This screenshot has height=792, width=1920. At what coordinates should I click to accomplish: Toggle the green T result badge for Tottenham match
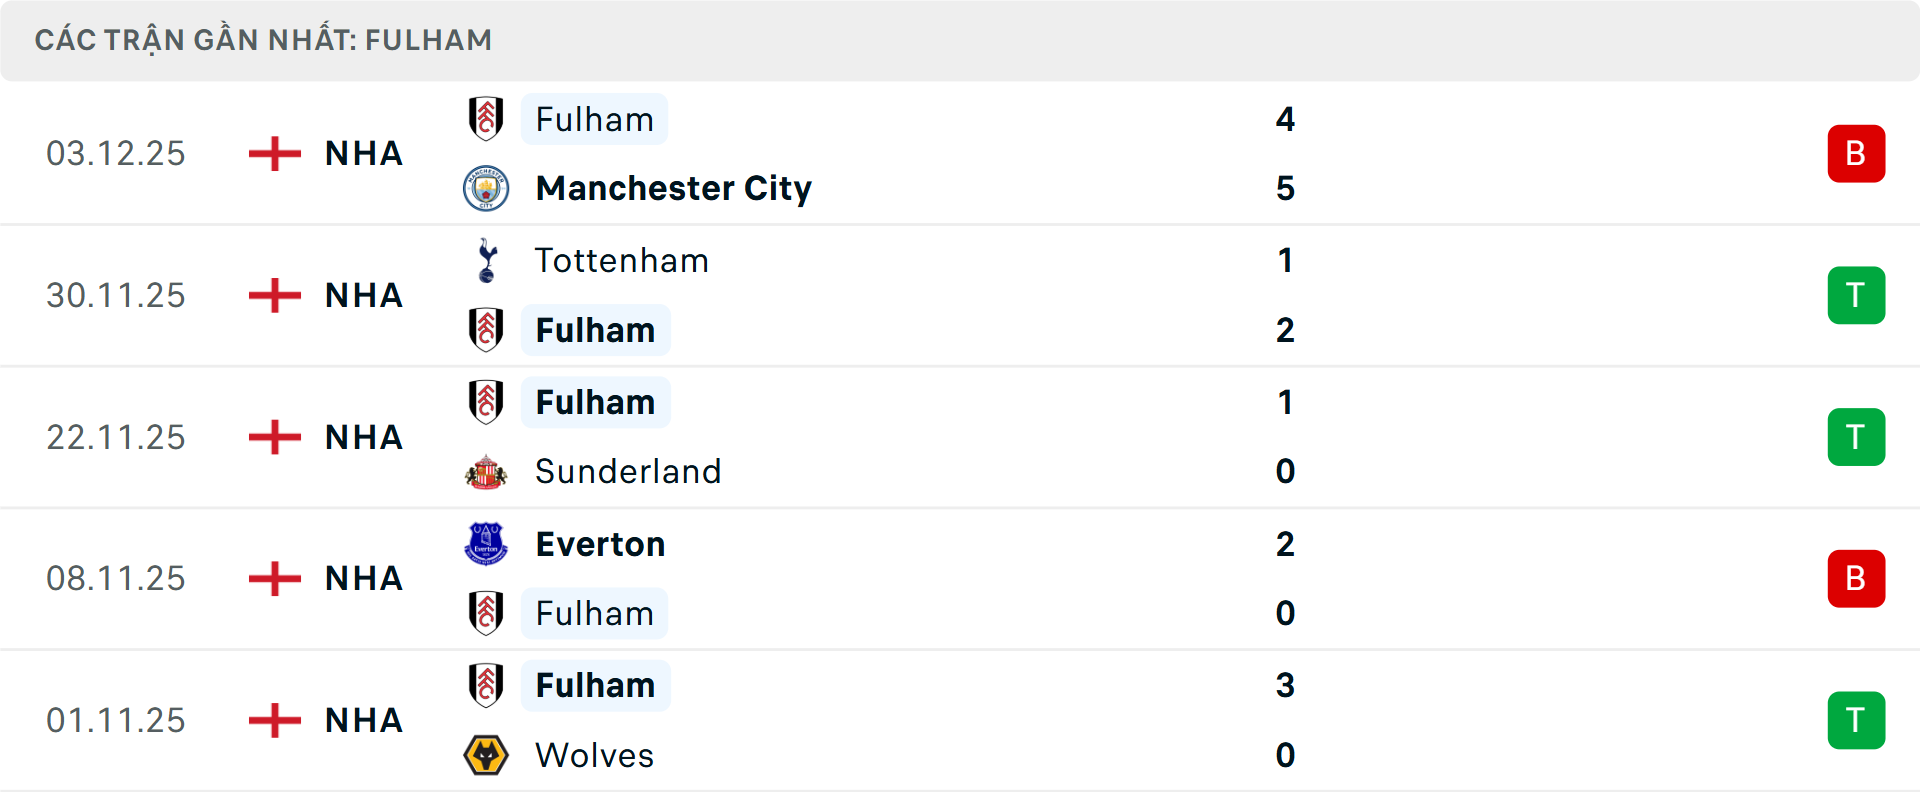[x=1856, y=295]
